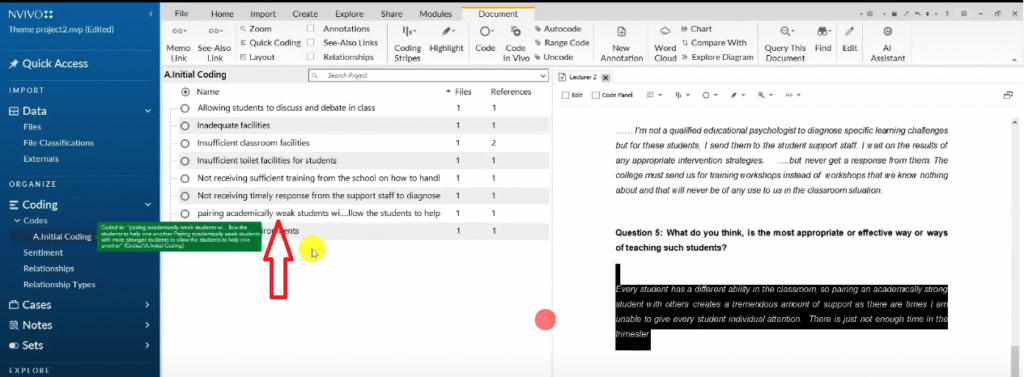
Task: Collapse the NVivo navigation sidebar
Action: (x=152, y=14)
